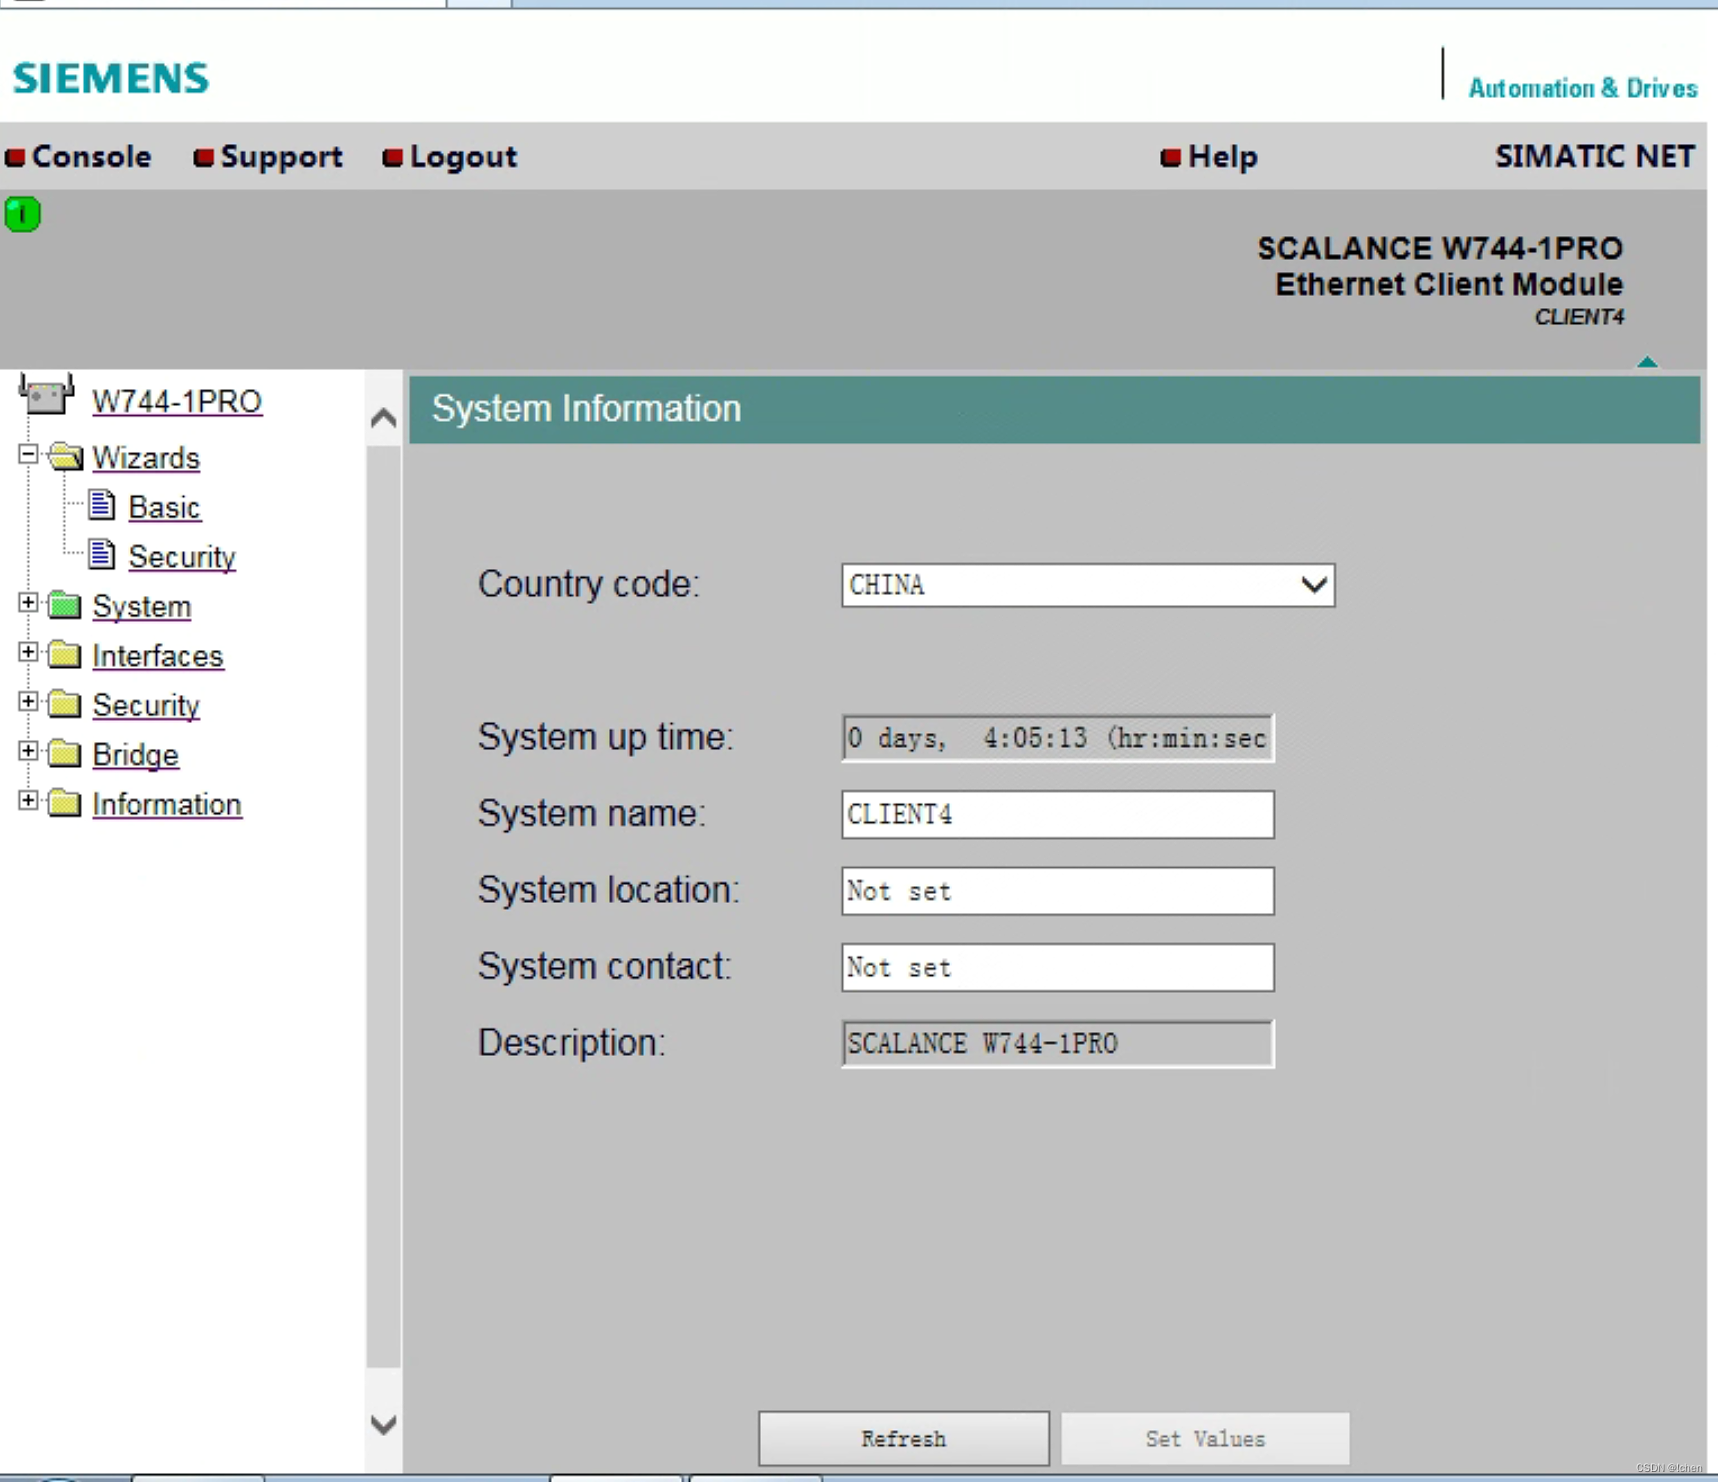Click the System contact input field

(1058, 967)
